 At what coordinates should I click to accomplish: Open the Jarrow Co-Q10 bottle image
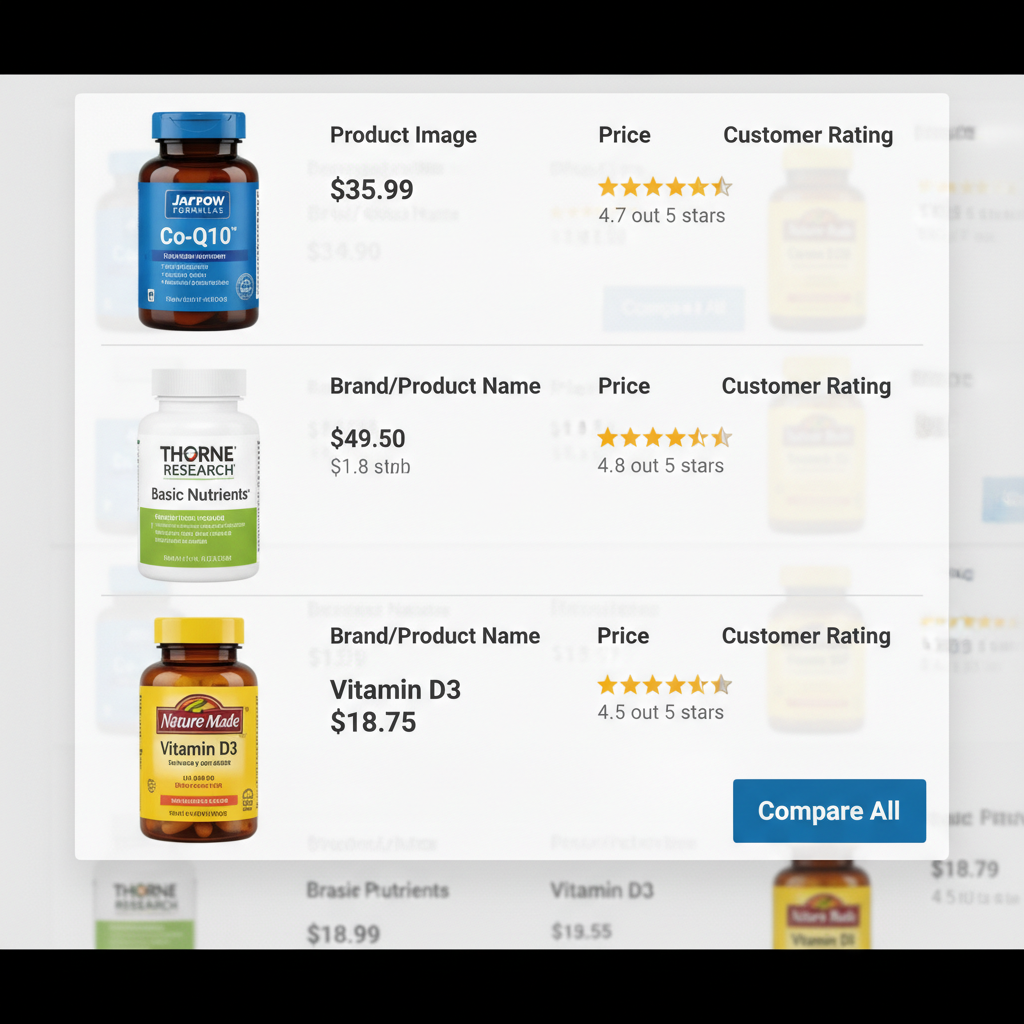pyautogui.click(x=199, y=221)
